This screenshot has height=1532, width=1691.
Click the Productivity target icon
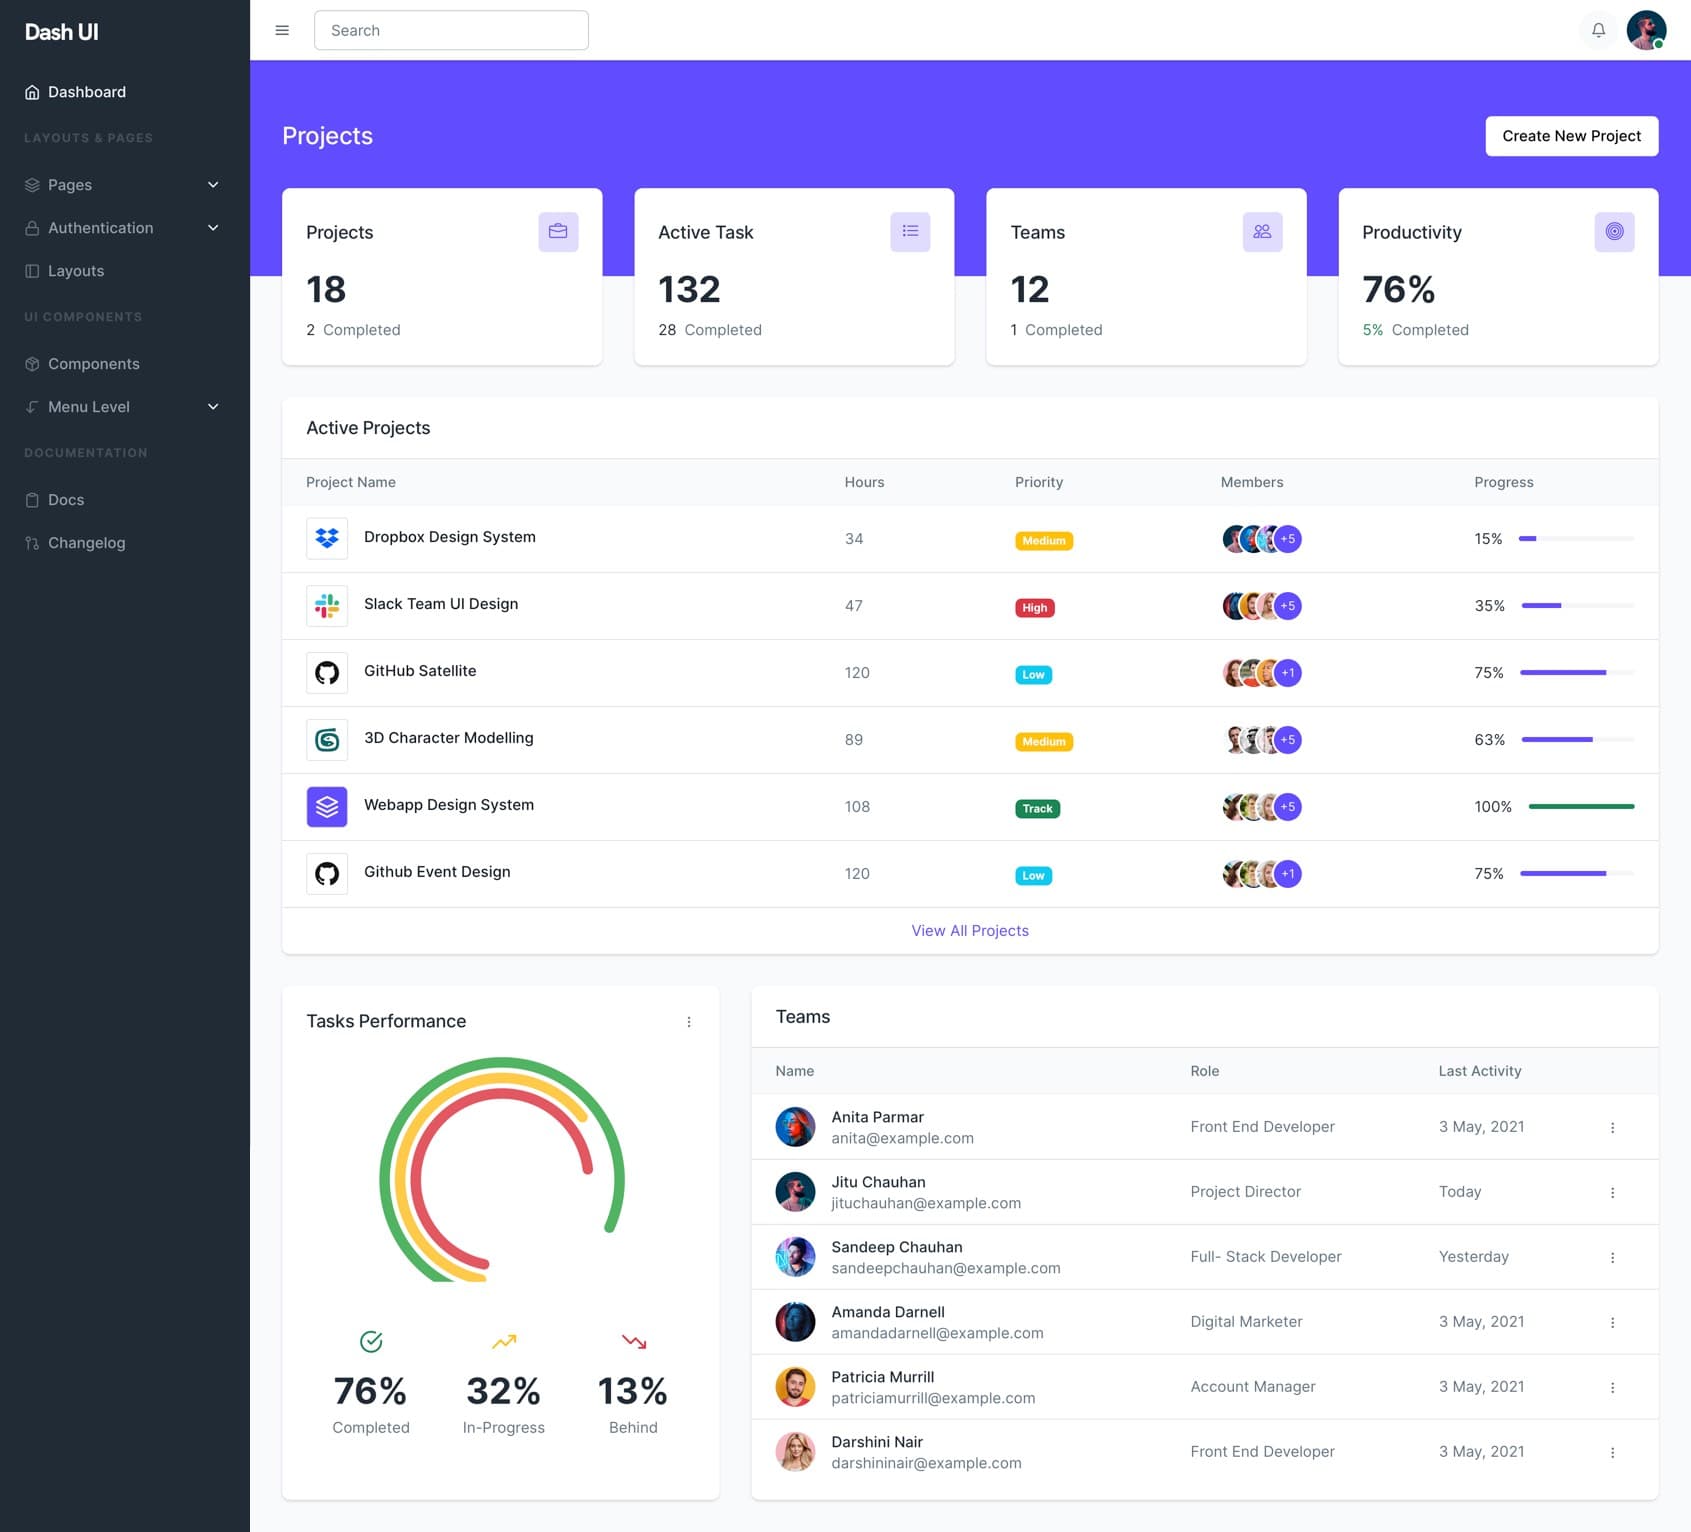[1614, 232]
